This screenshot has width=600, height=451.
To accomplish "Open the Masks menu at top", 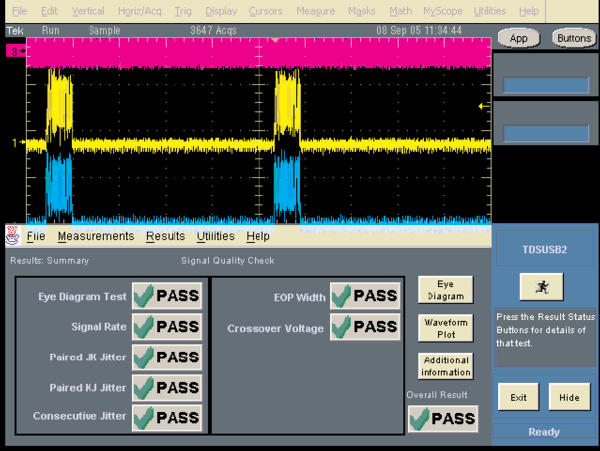I will pyautogui.click(x=362, y=10).
